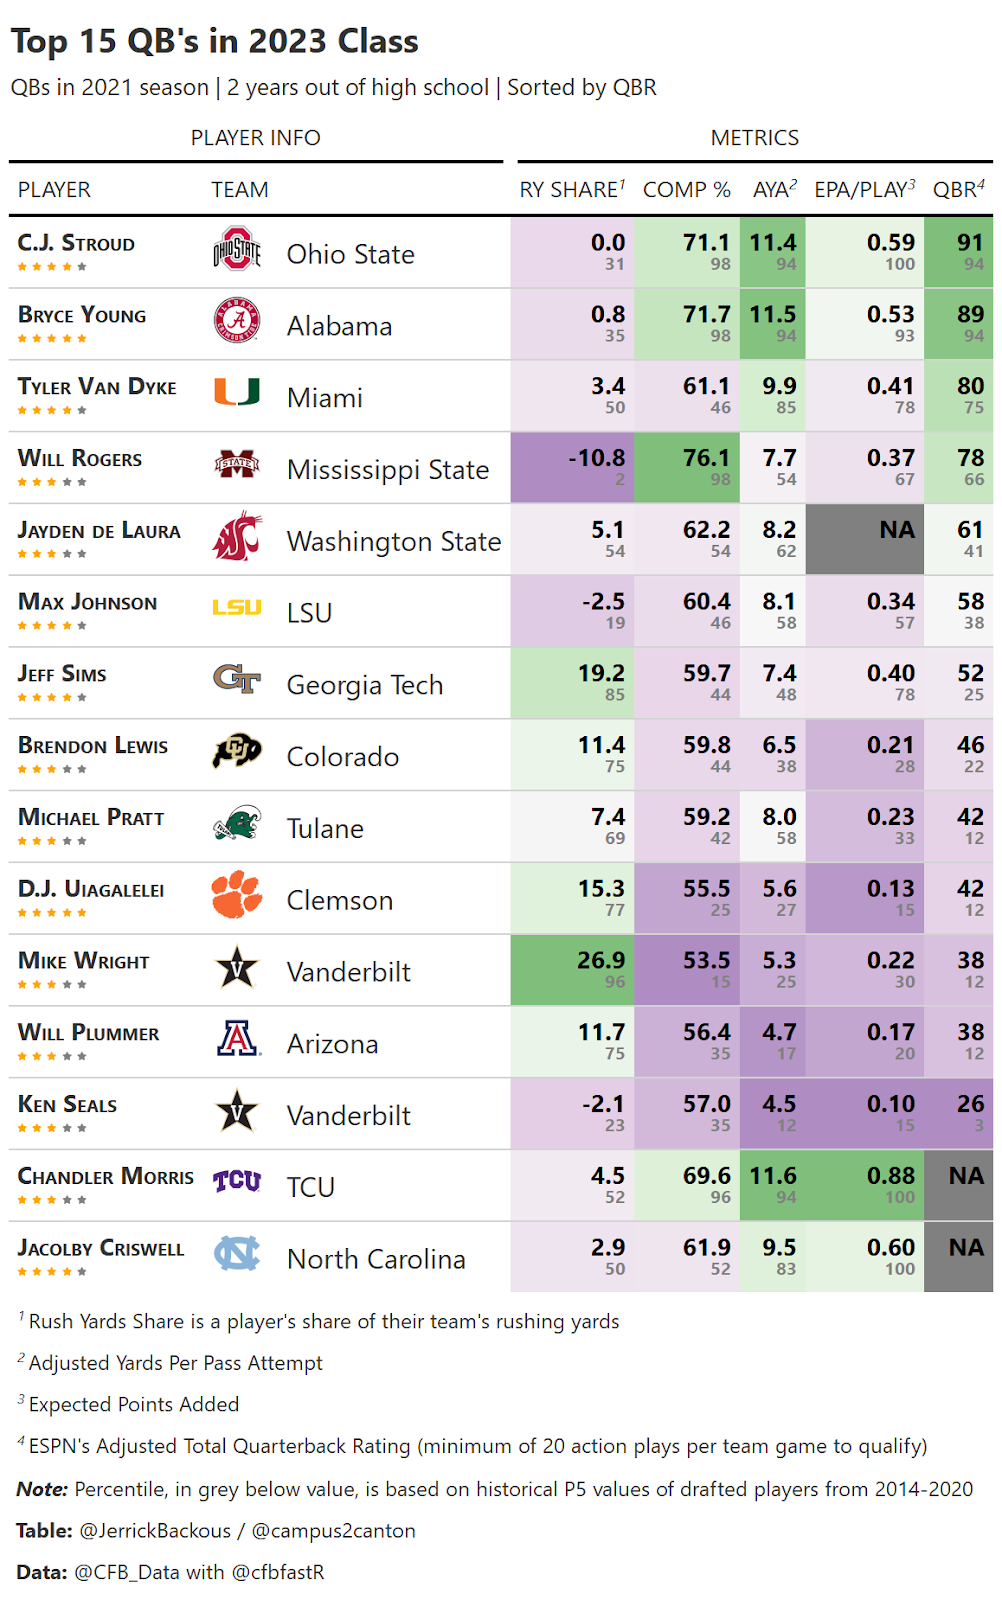Click the Alabama Crimson Tide logo
This screenshot has height=1600, width=1002.
(237, 321)
